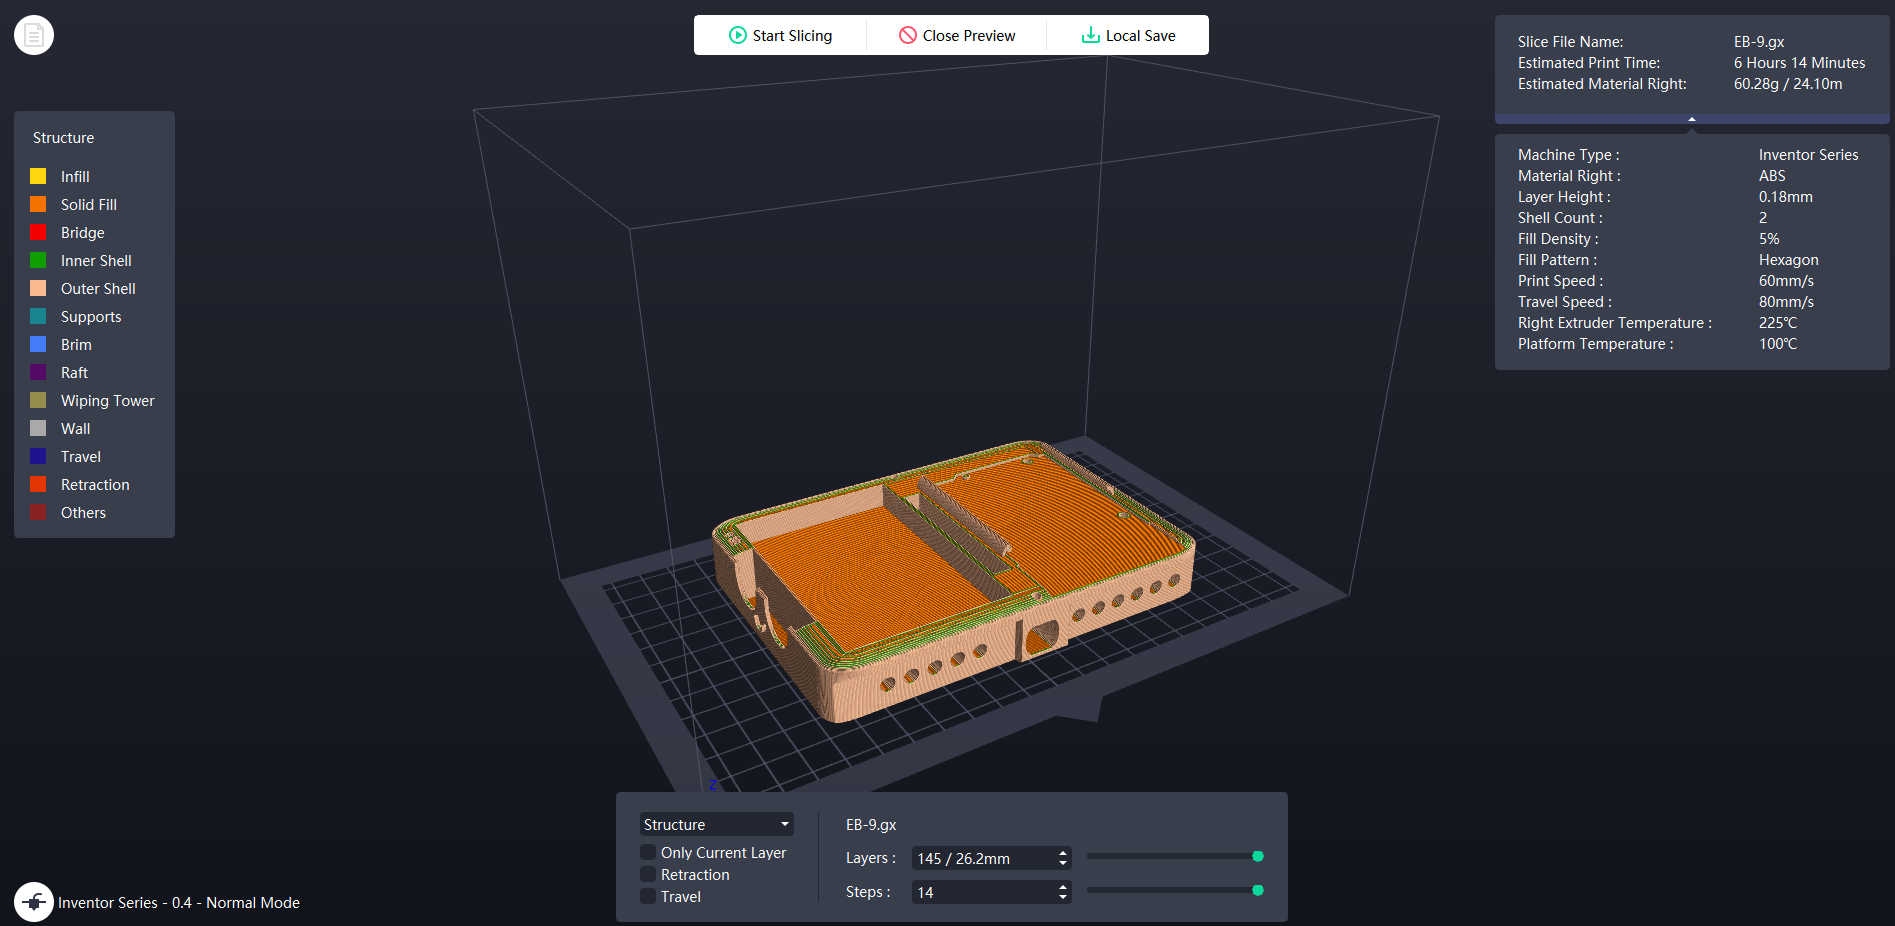1895x926 pixels.
Task: Open the Structure view mode dropdown
Action: click(x=716, y=824)
